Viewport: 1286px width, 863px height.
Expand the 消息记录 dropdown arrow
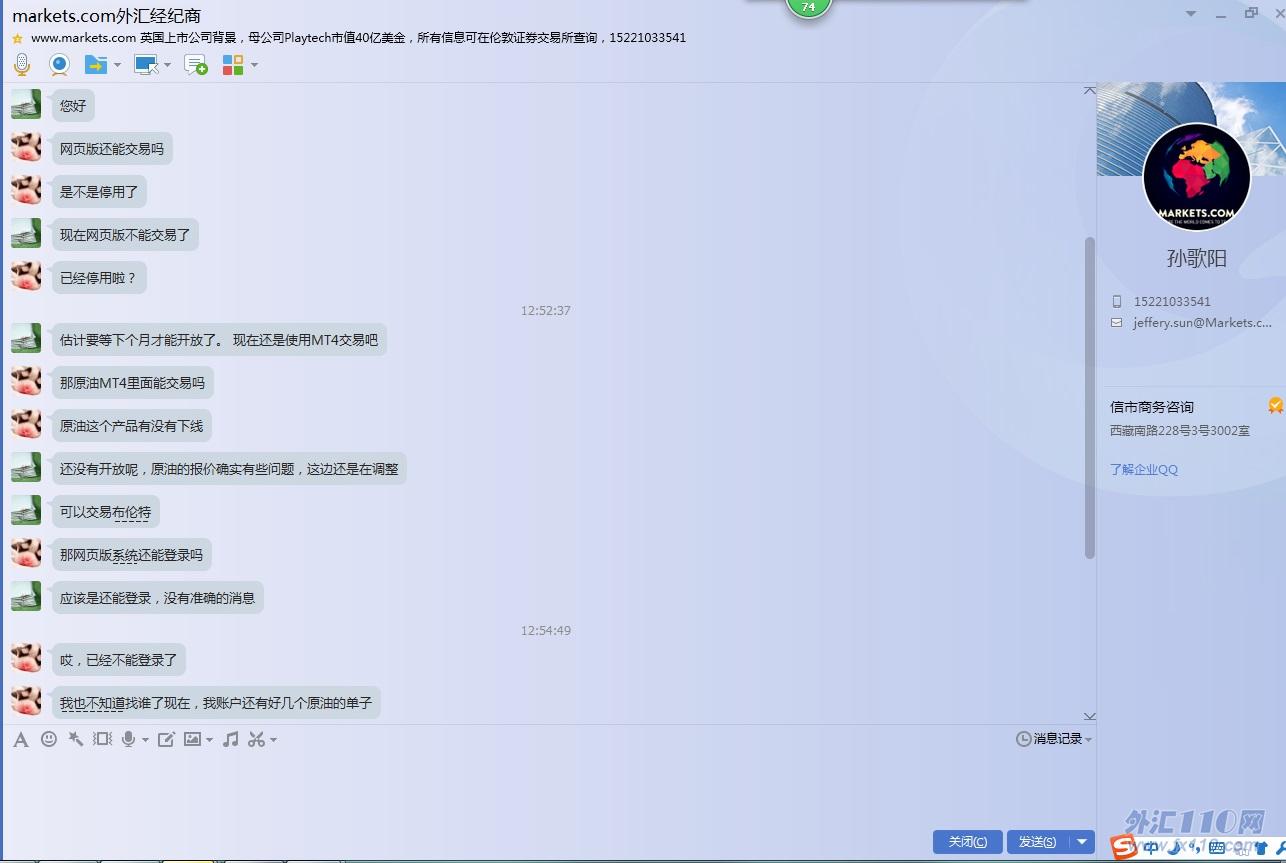click(1089, 740)
